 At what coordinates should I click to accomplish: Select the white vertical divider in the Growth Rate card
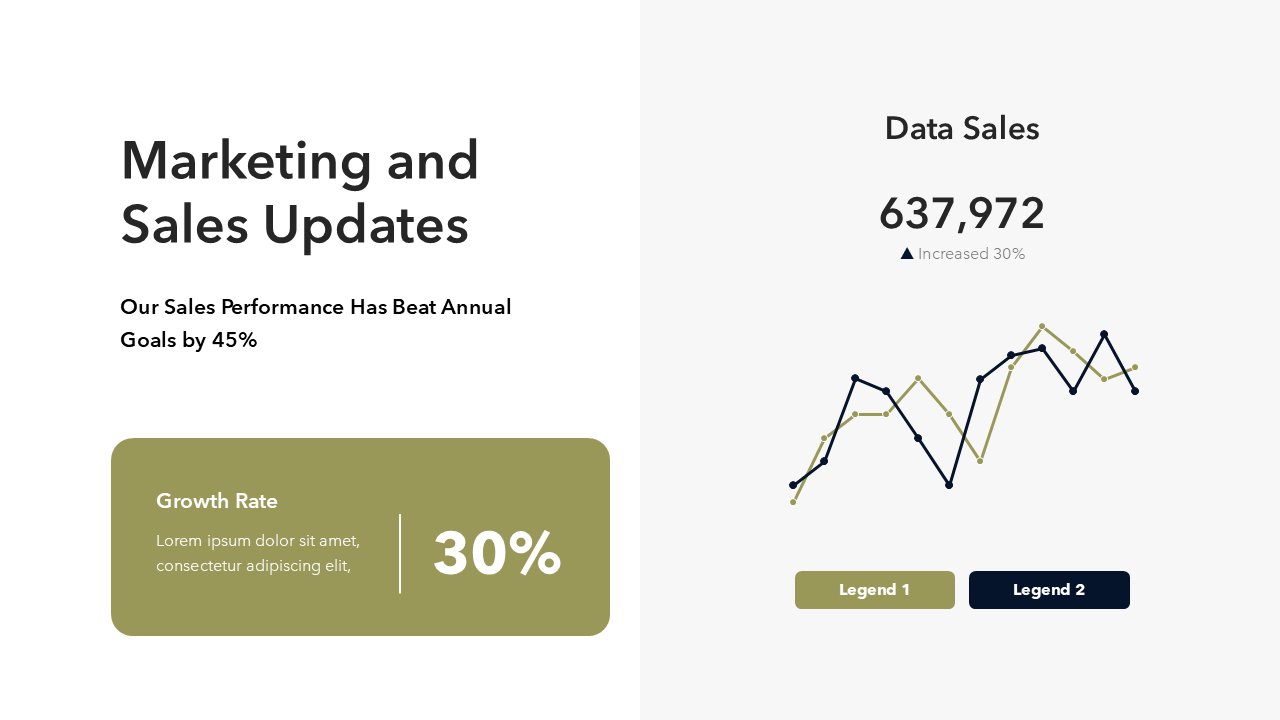[x=400, y=554]
